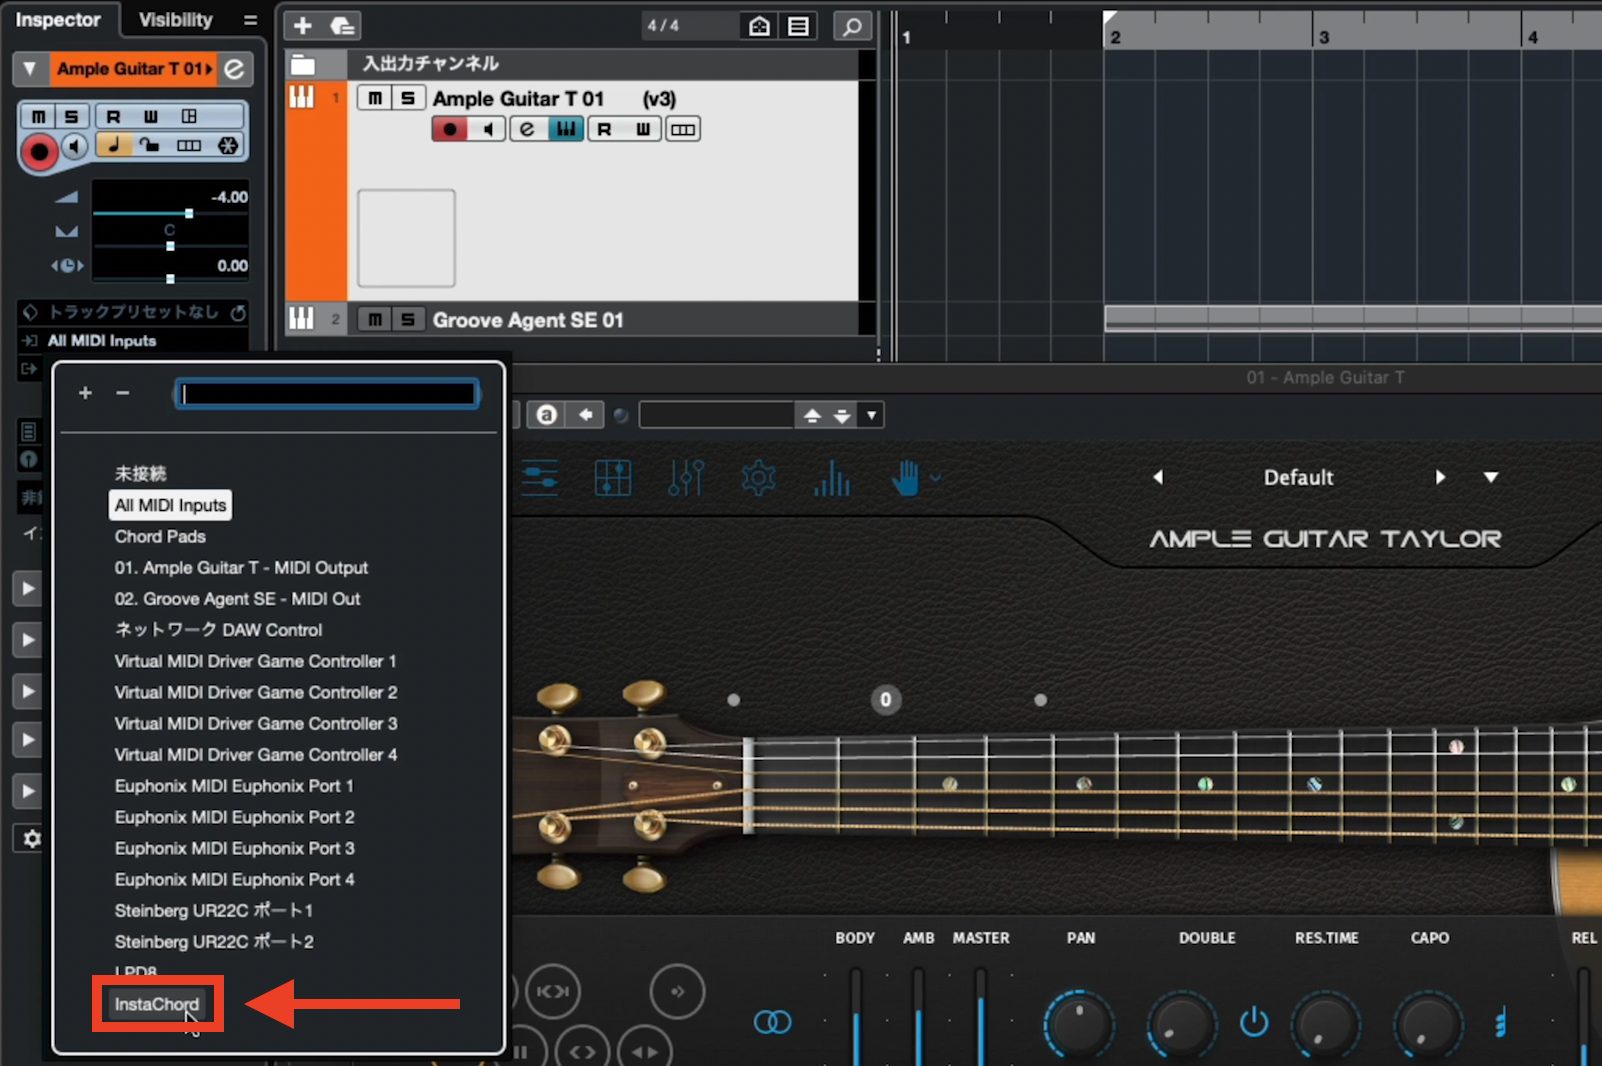Click the plugin A/B compare button
Screen dimensions: 1602x1066
546,415
